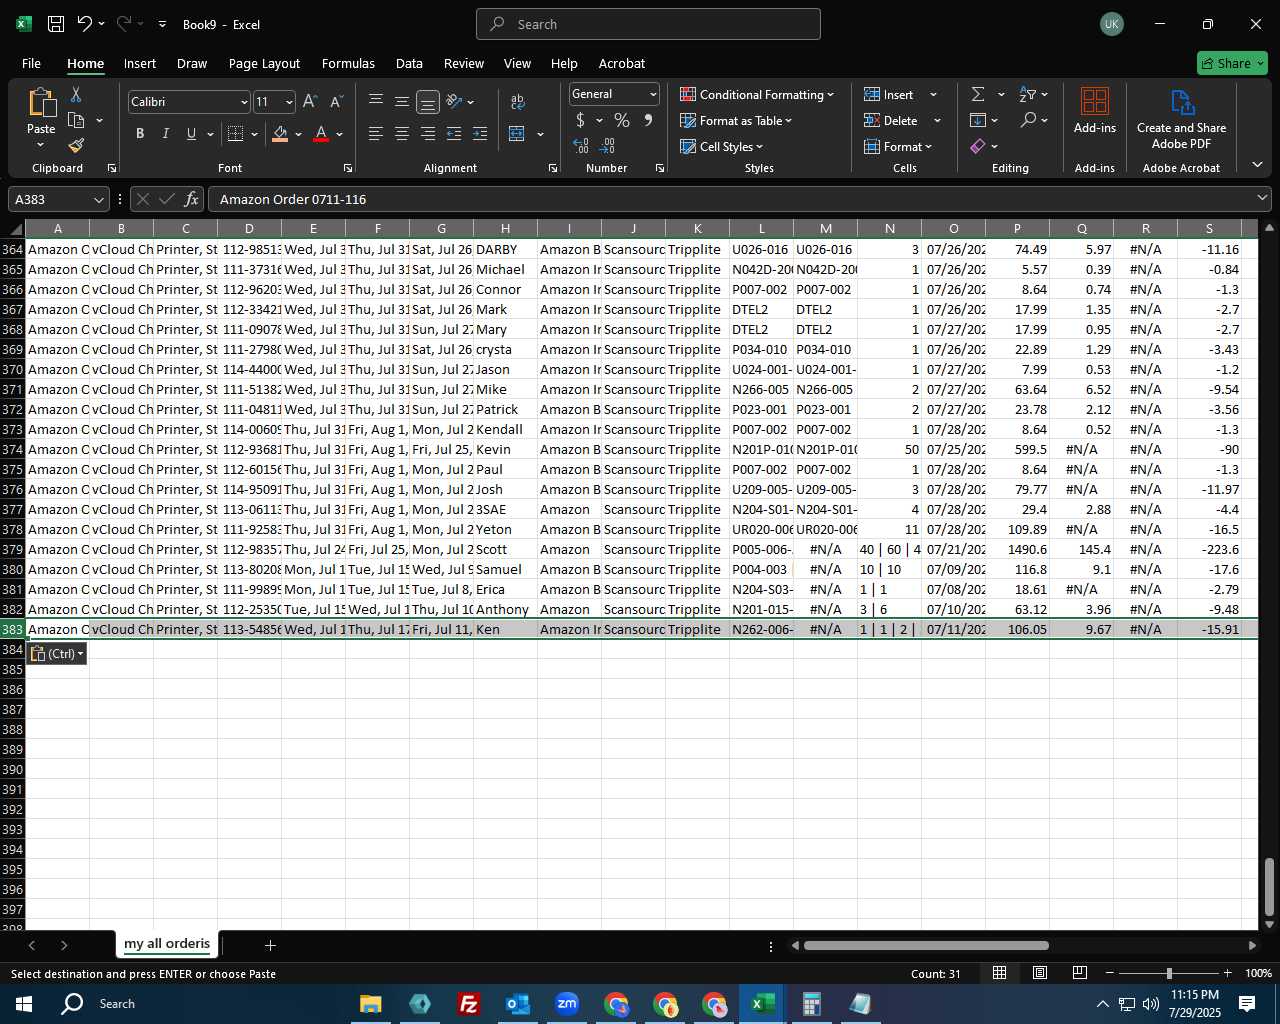Click Sort & Filter icon
1280x1024 pixels.
coord(1028,94)
